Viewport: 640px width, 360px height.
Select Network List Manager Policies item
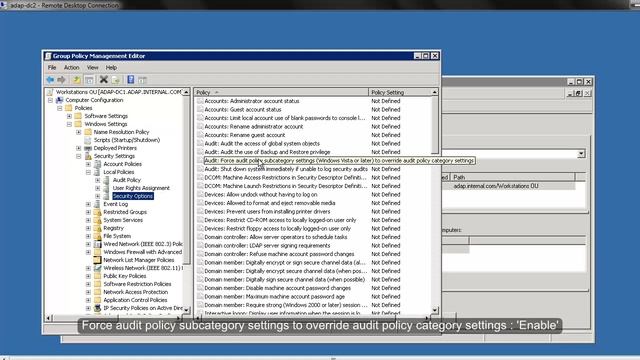coord(138,260)
